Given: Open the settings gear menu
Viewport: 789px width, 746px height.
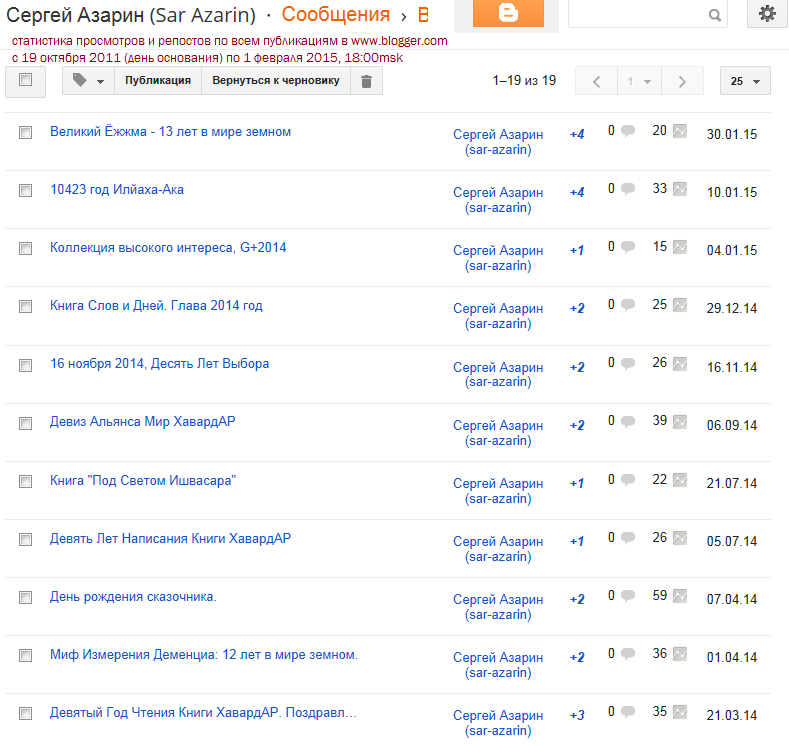Looking at the screenshot, I should click(767, 14).
